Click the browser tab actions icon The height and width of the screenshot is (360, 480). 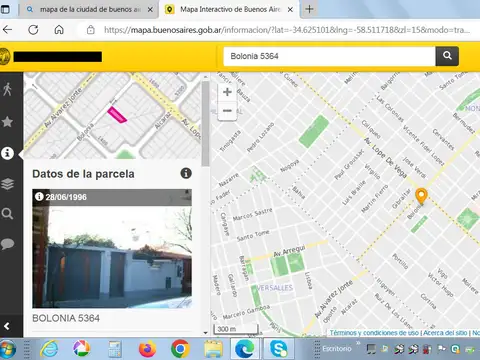(5, 9)
